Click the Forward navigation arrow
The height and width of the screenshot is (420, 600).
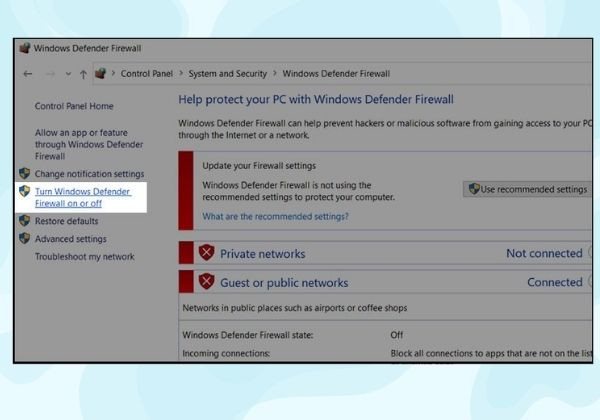coord(50,74)
